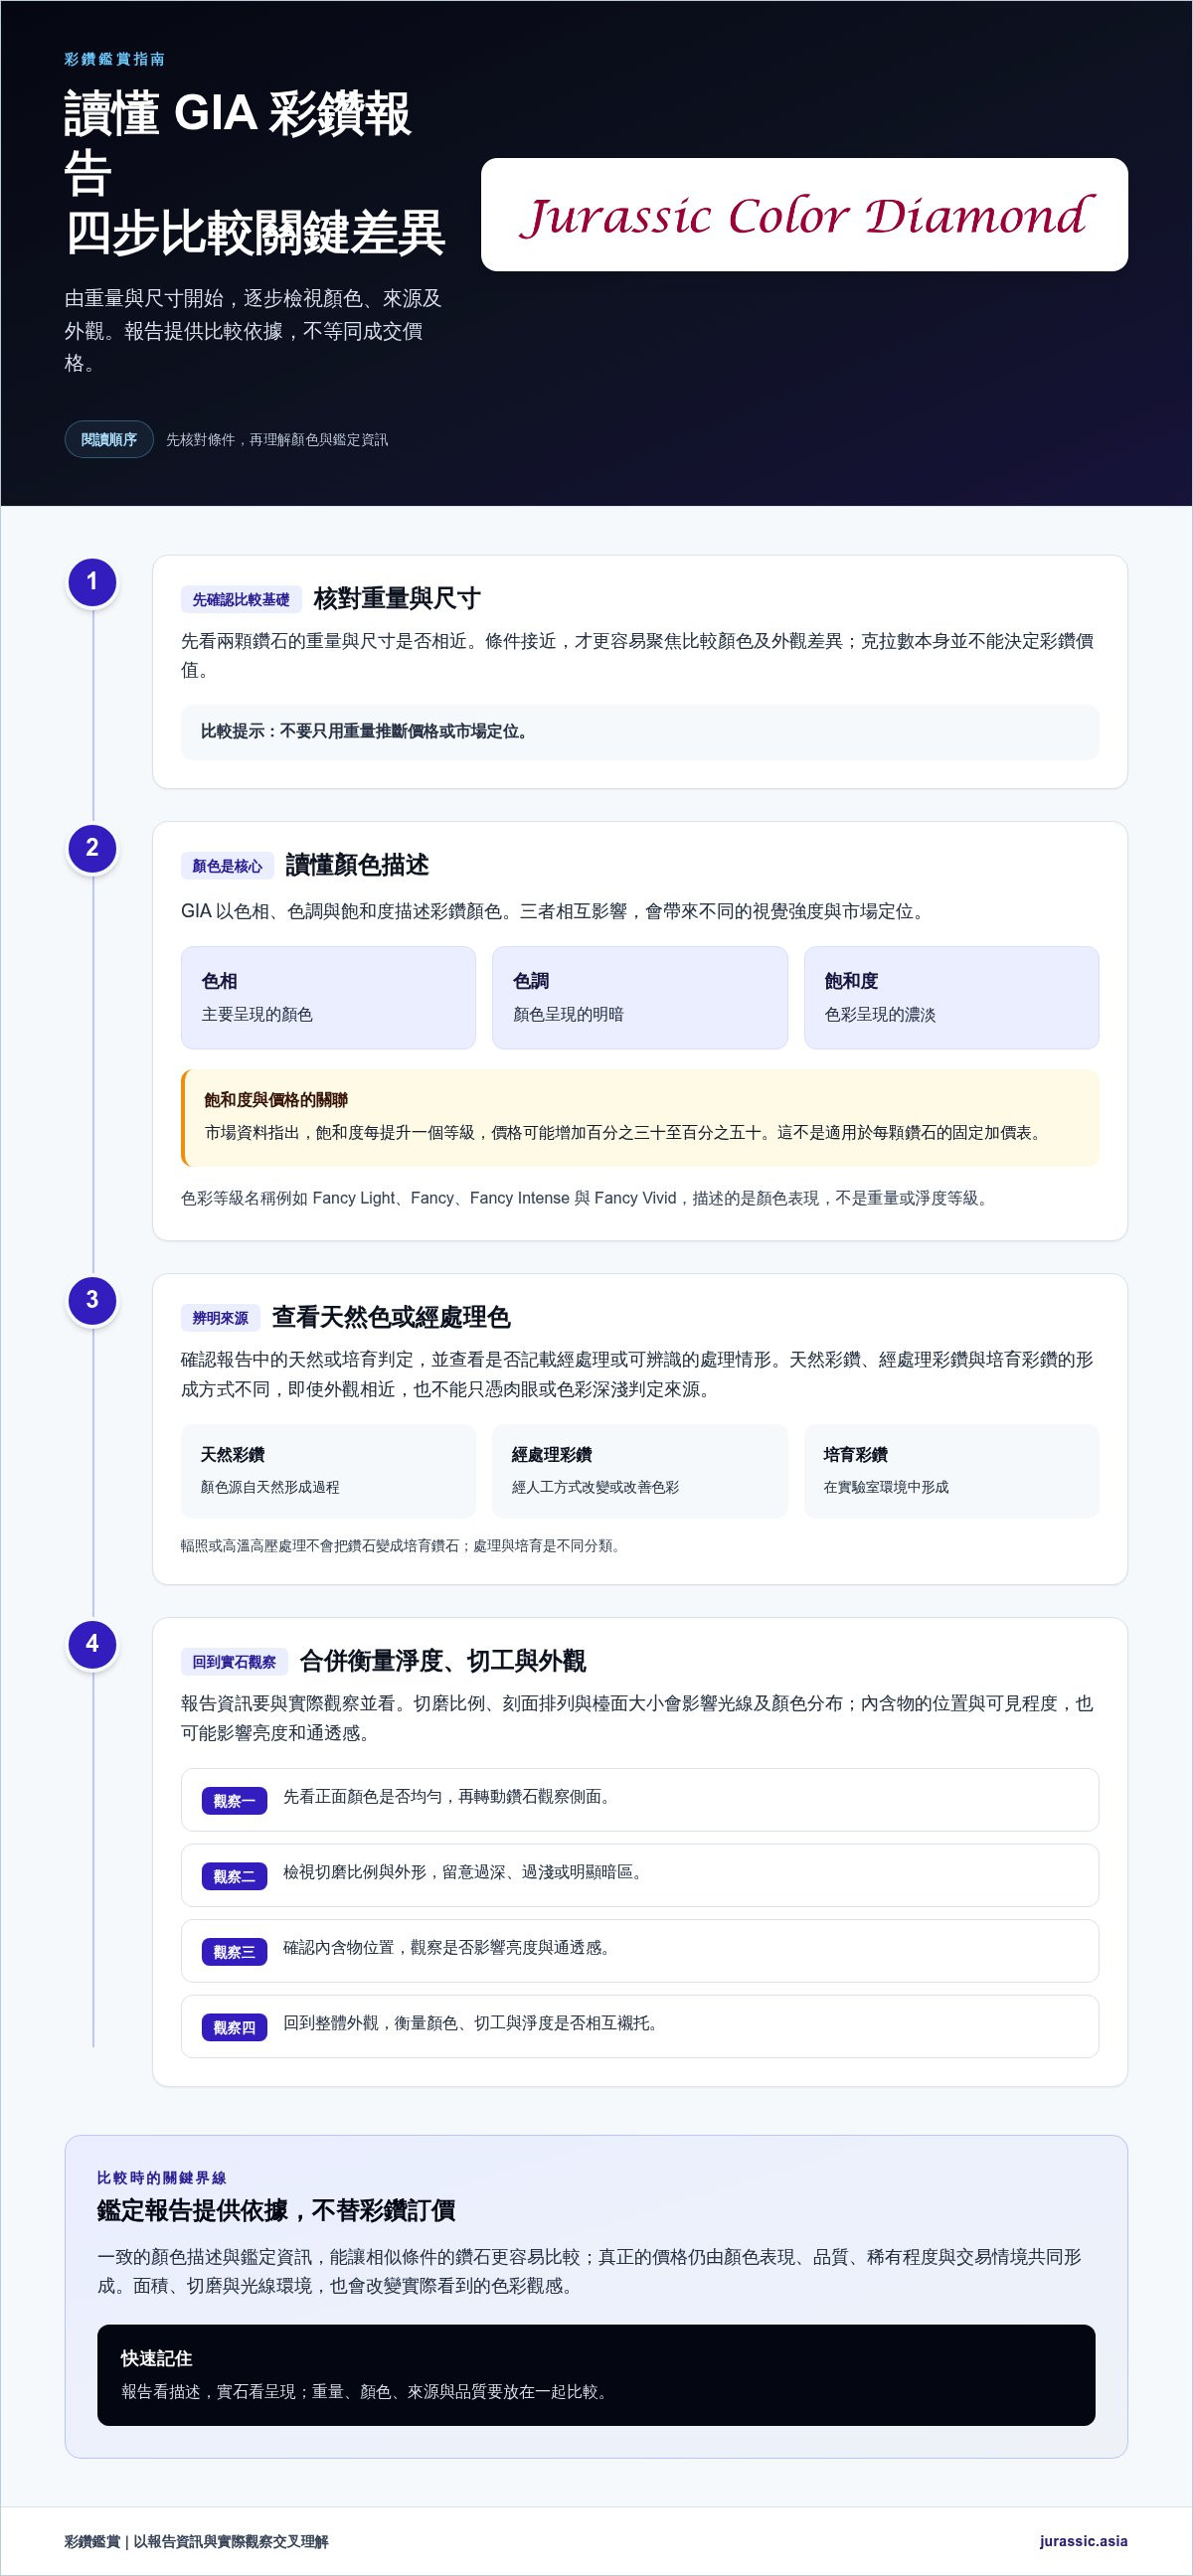The width and height of the screenshot is (1193, 2576).
Task: Click the 彩鑽鑑賞 footer text
Action: (x=196, y=2541)
